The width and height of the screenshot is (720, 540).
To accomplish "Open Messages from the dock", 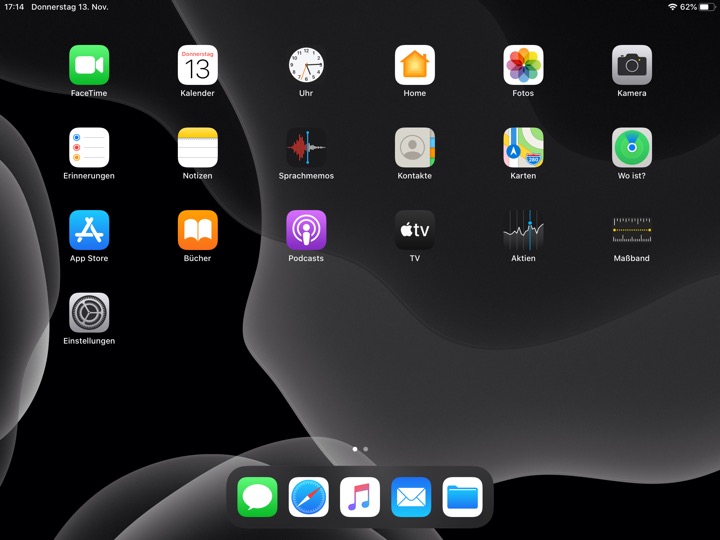I will 257,497.
